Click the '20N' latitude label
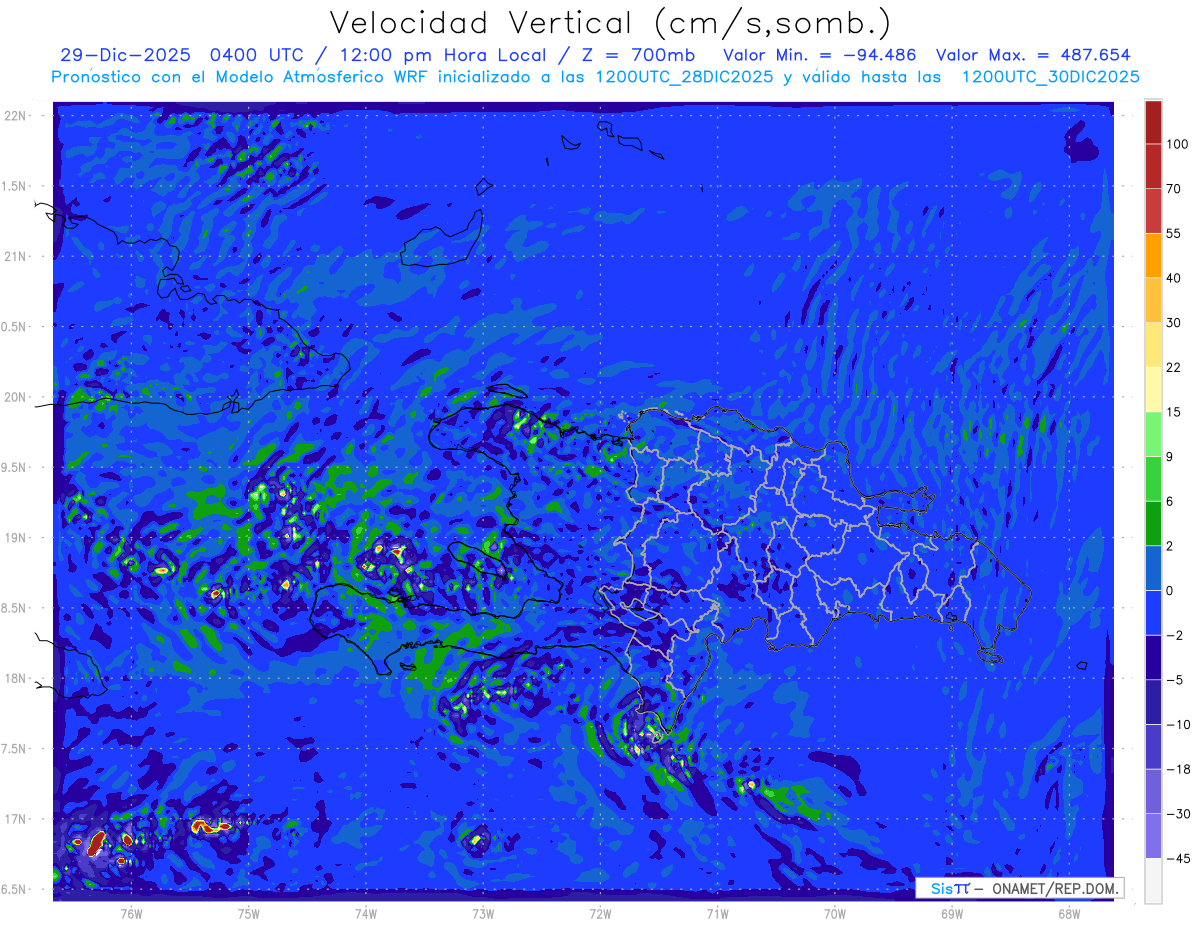Viewport: 1200px width, 927px height. point(16,397)
